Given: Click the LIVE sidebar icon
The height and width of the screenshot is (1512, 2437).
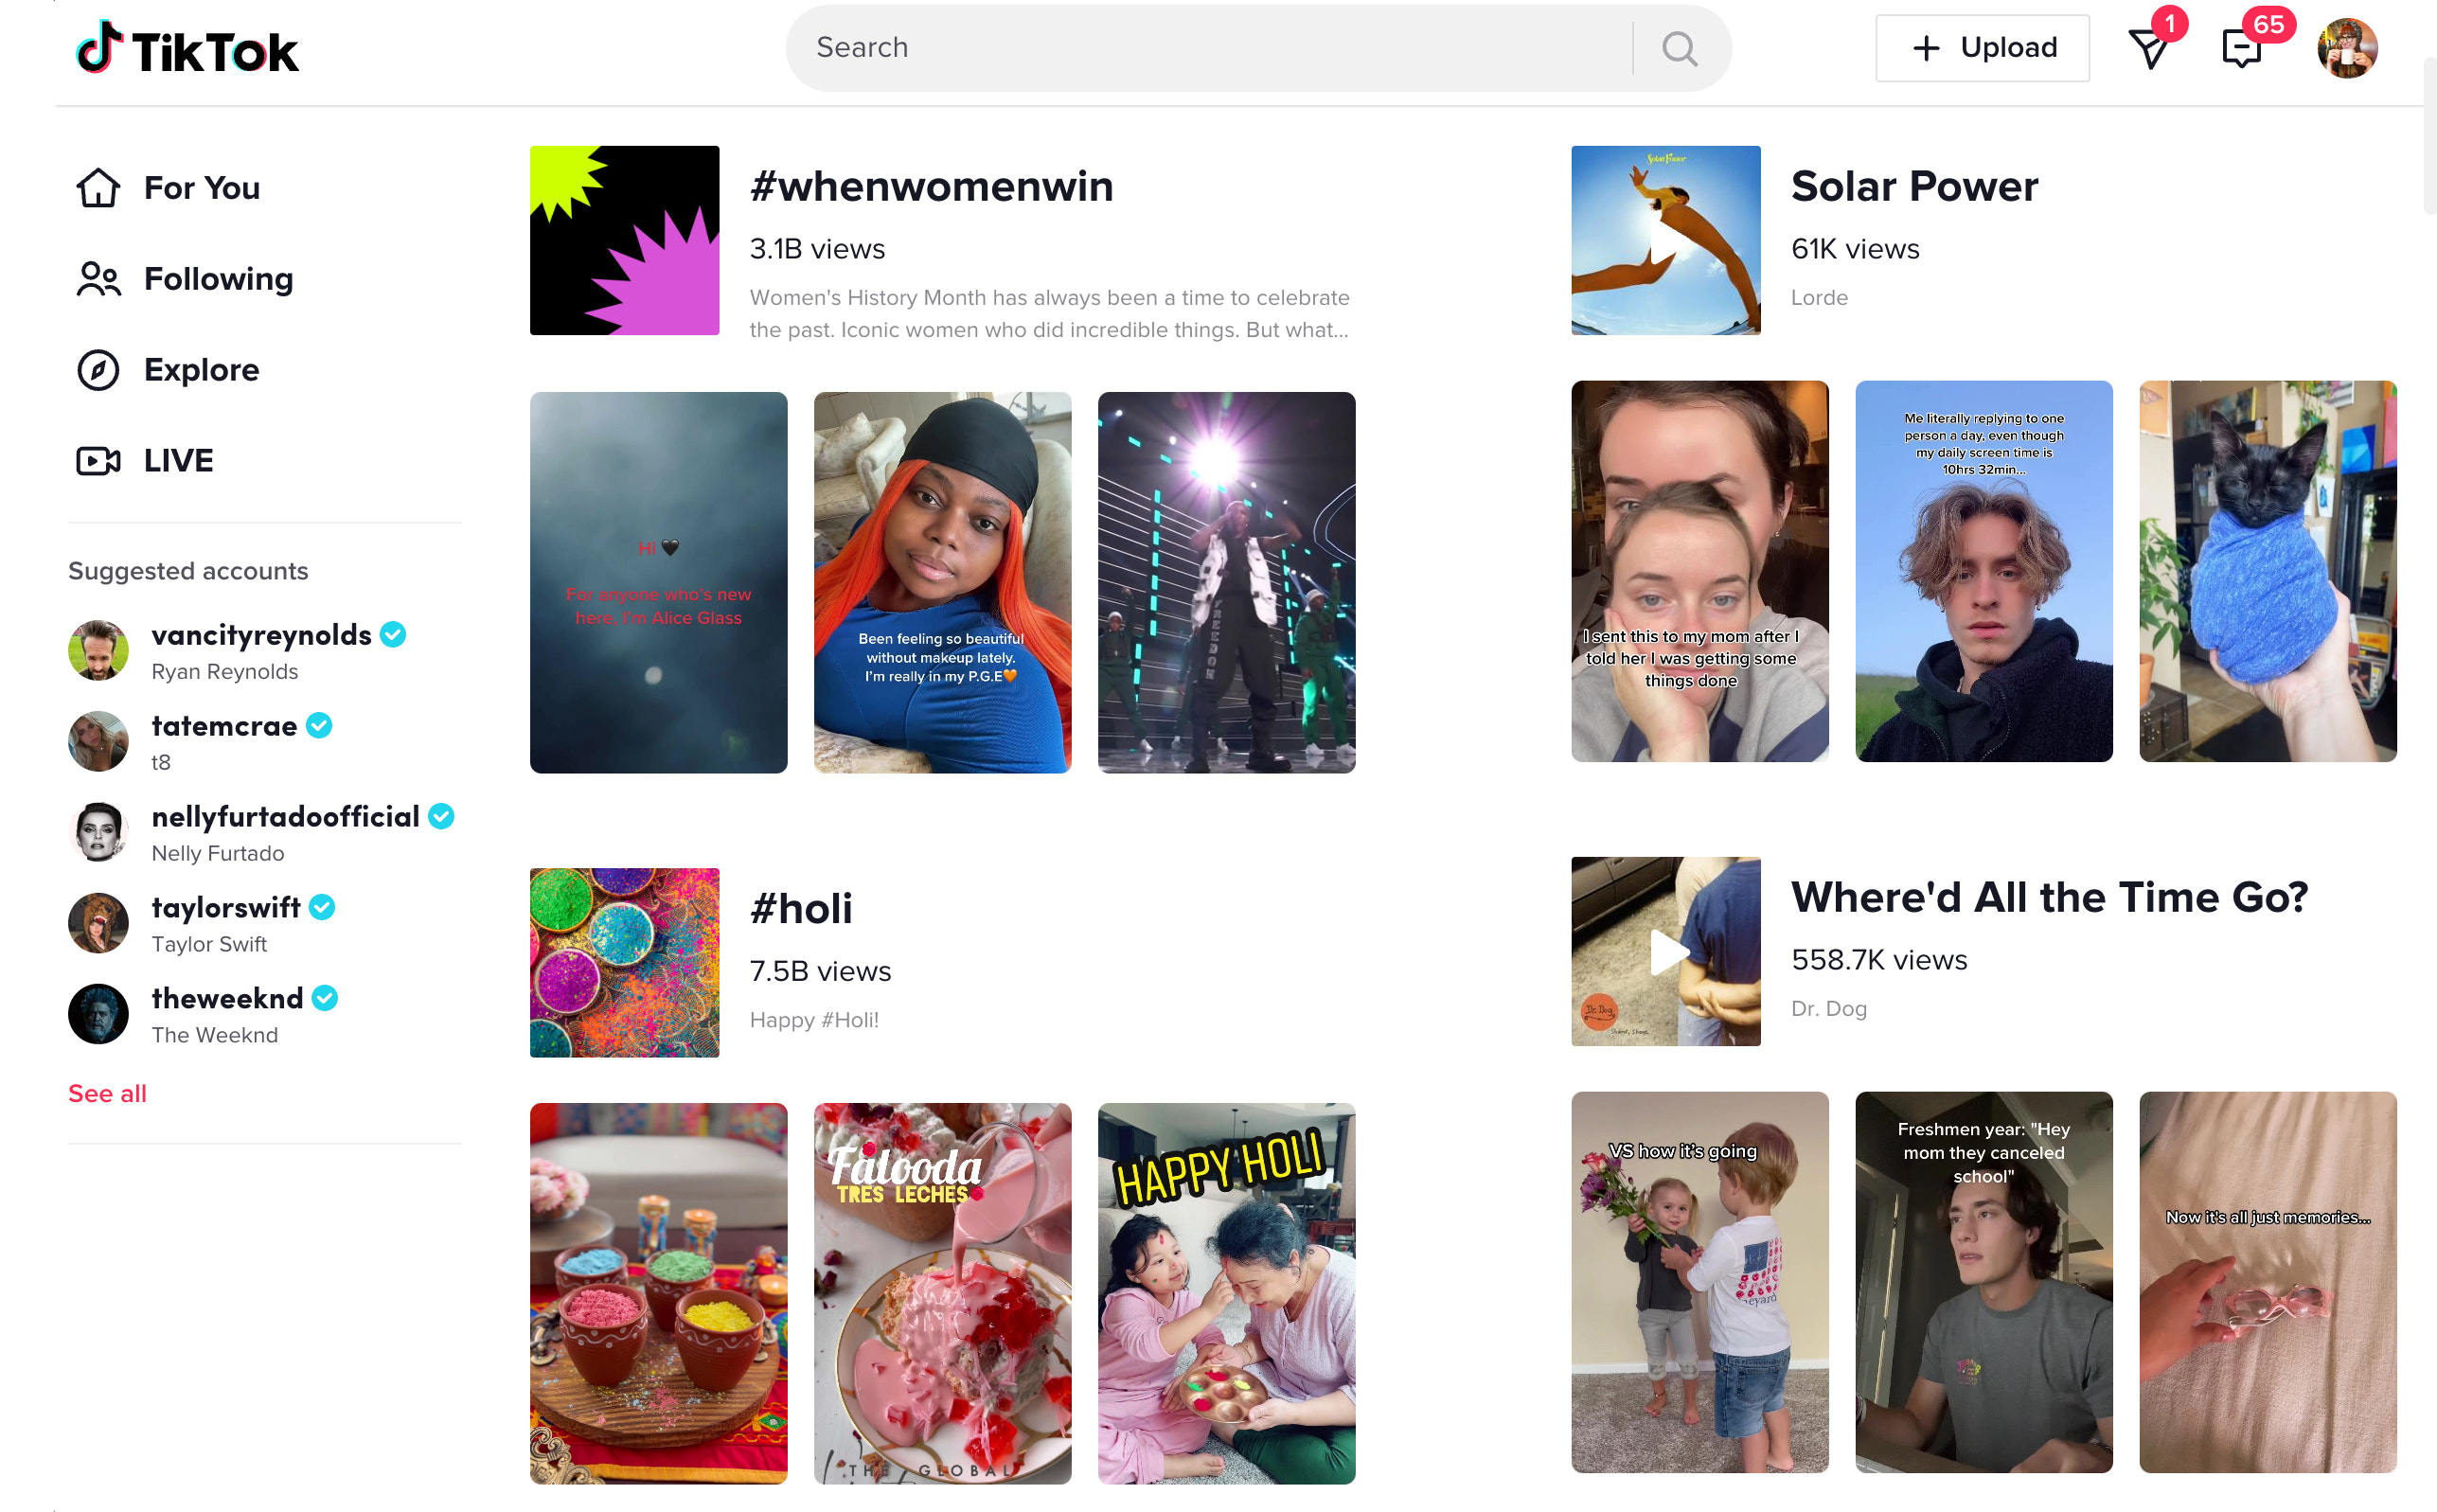Looking at the screenshot, I should (x=99, y=460).
